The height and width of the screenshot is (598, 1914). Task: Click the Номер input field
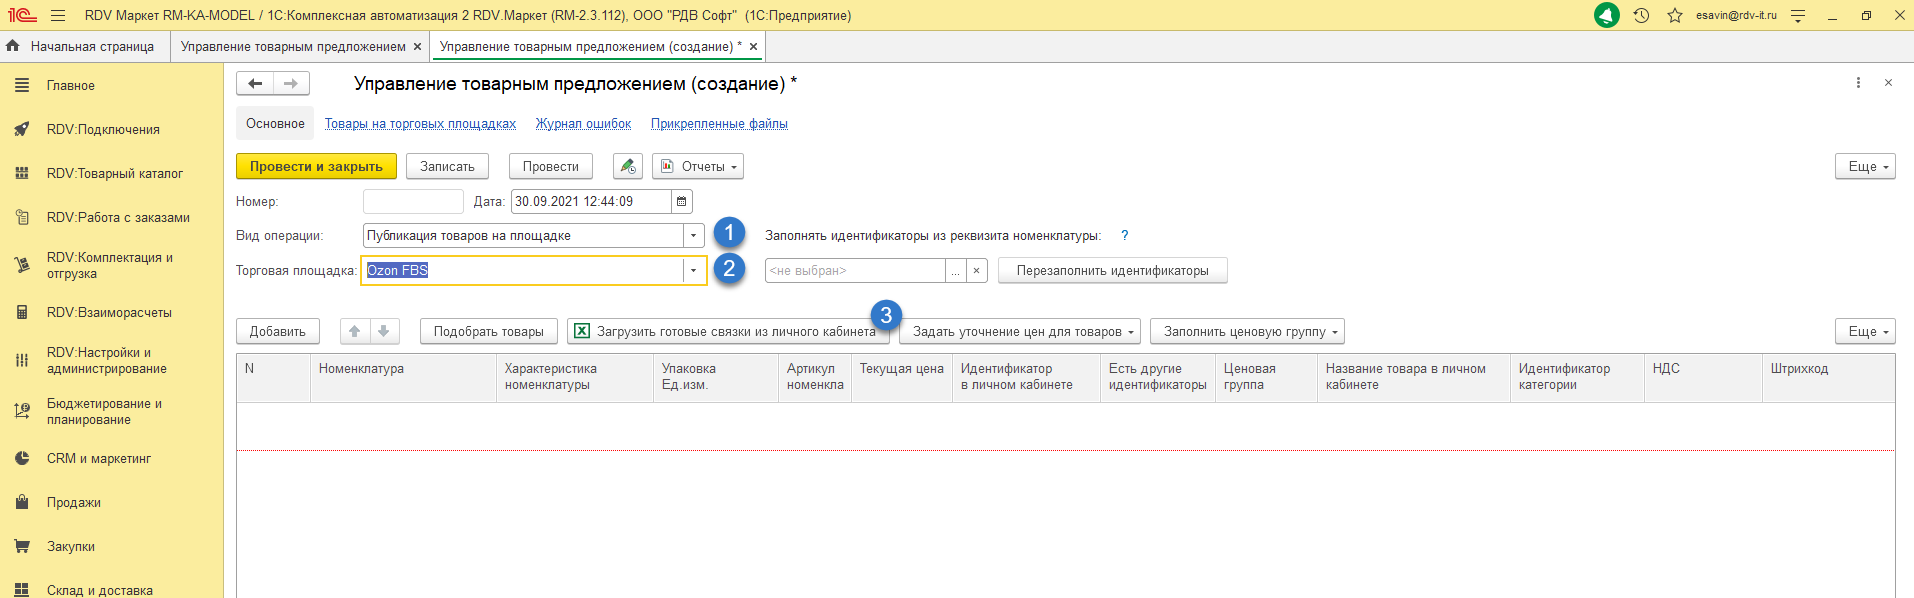tap(413, 201)
